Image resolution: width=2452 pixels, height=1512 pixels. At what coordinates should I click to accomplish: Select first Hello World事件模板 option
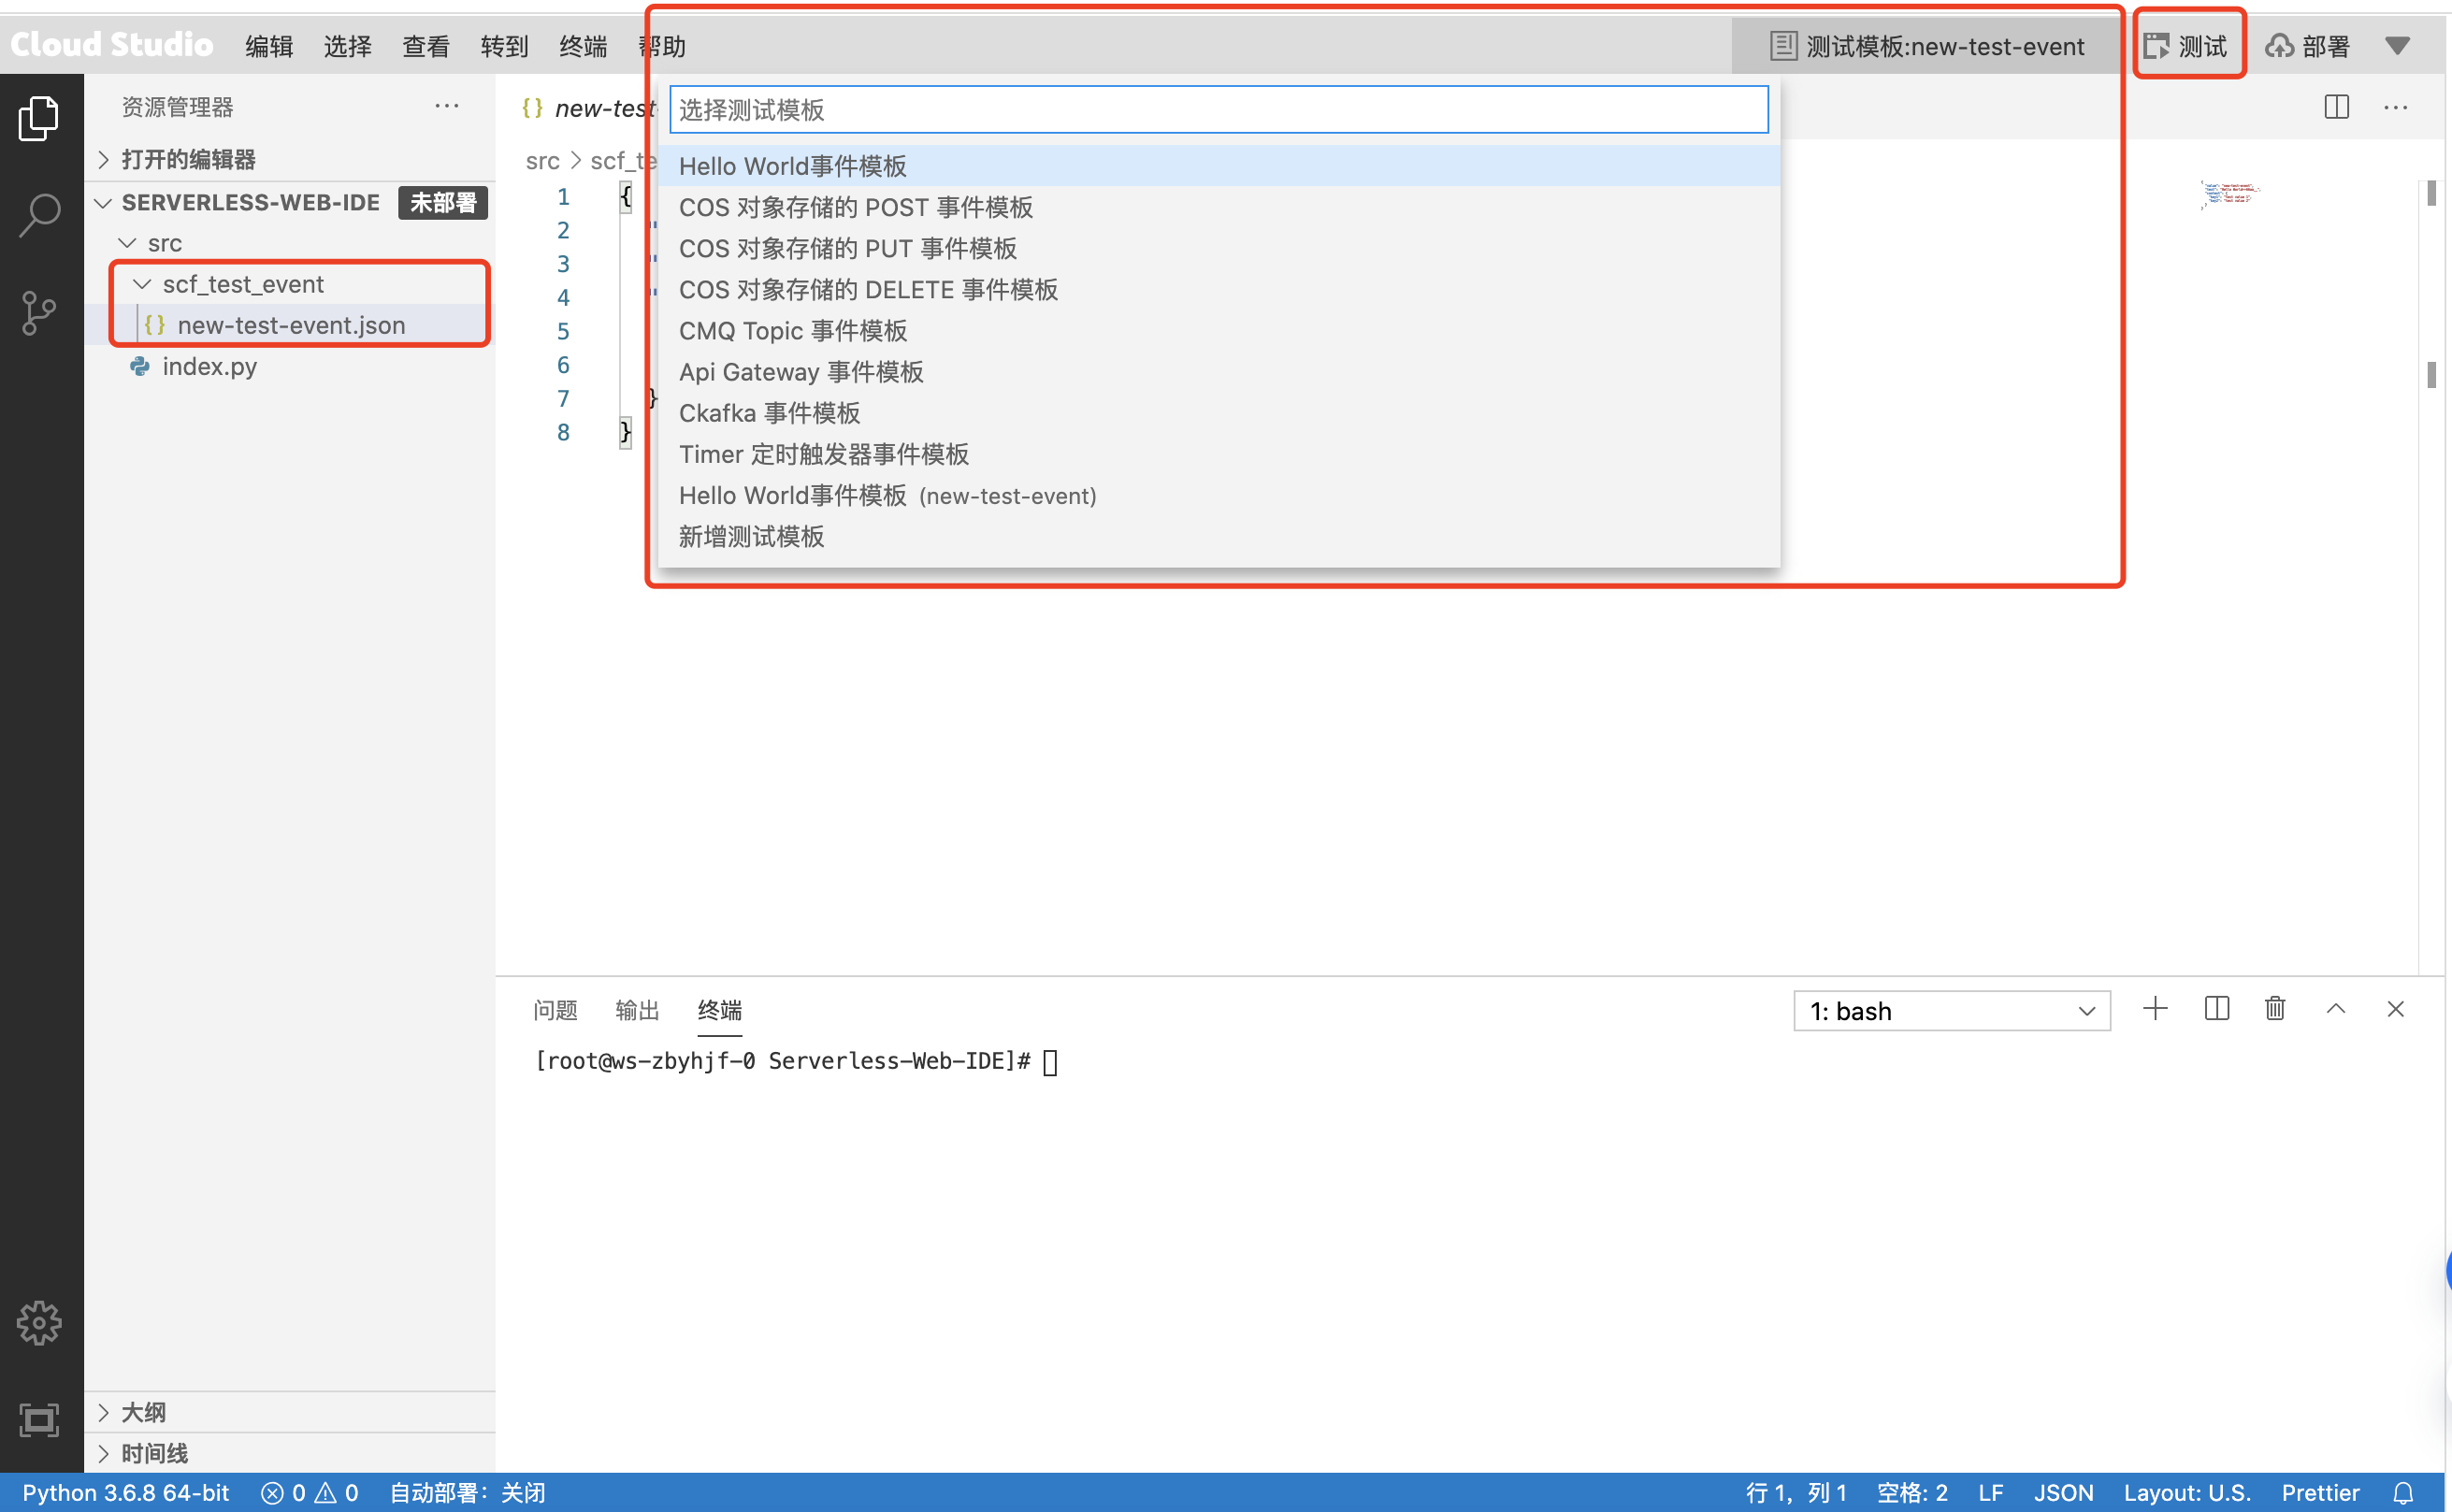coord(1218,166)
